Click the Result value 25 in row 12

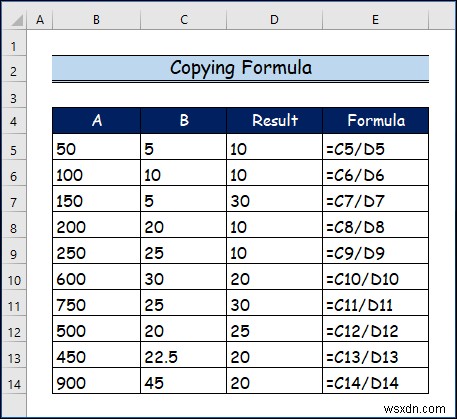click(275, 329)
